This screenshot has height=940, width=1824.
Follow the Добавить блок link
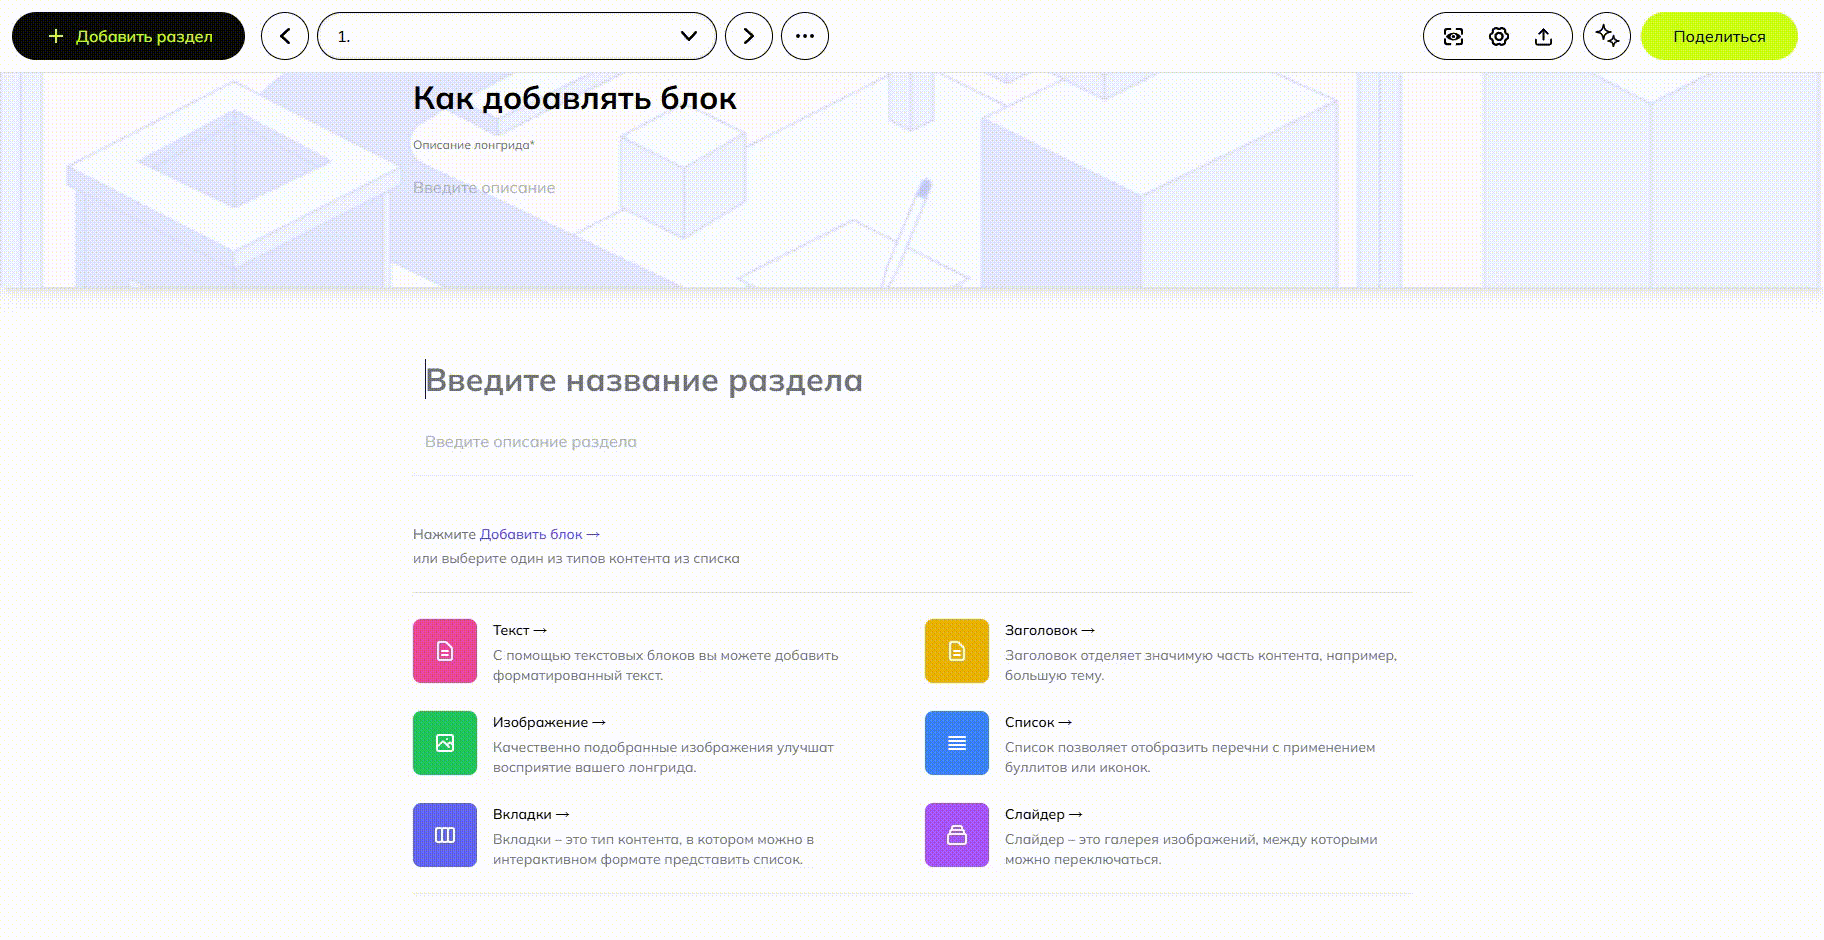pos(540,534)
